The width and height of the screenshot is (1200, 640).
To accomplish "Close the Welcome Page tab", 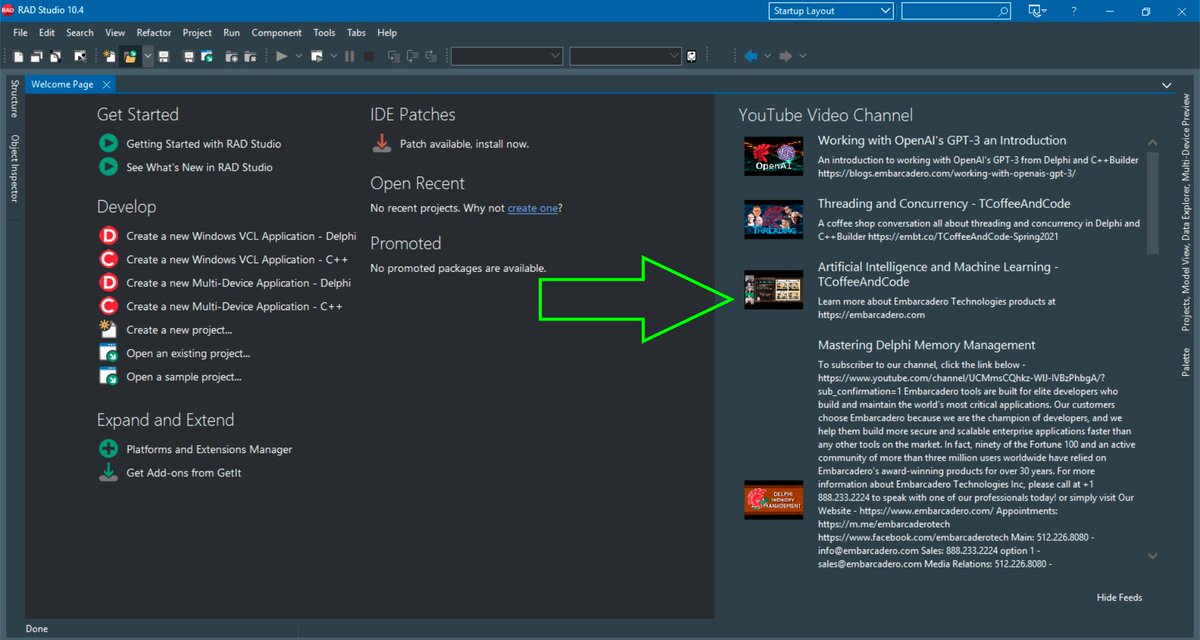I will tap(106, 85).
